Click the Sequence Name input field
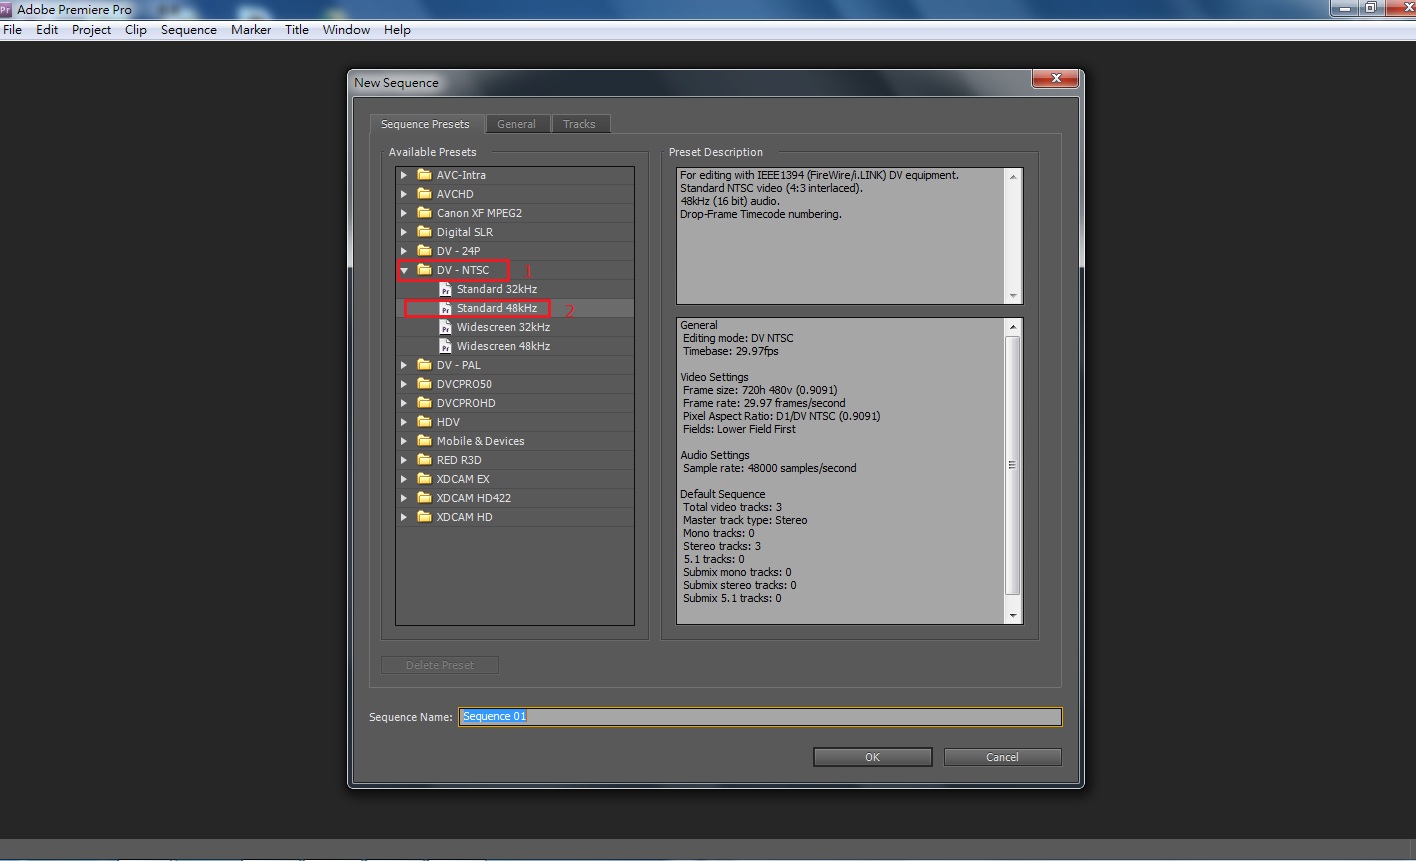The height and width of the screenshot is (861, 1416). [x=760, y=716]
